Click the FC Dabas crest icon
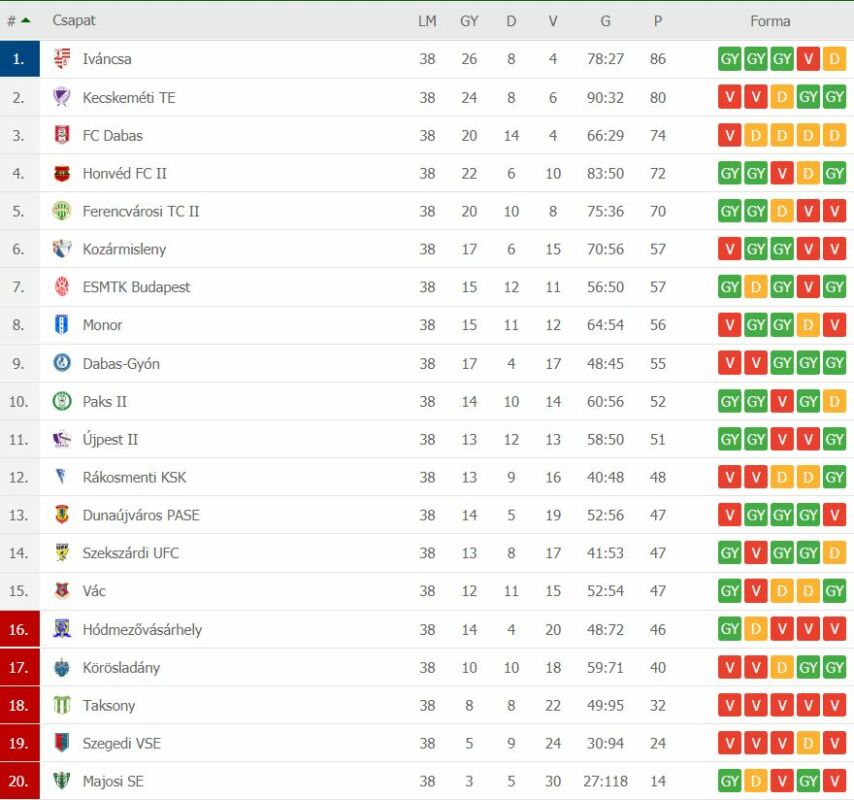 pos(62,135)
